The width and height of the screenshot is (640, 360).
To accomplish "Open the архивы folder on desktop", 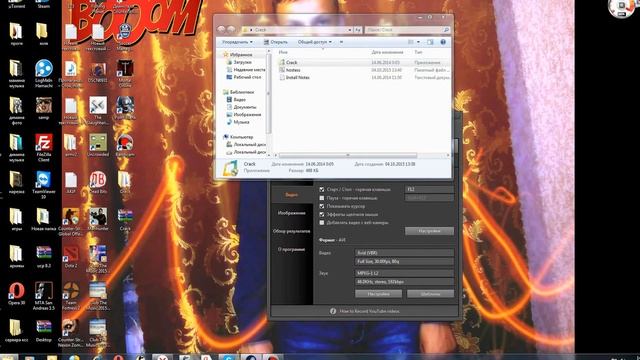I will (16, 257).
